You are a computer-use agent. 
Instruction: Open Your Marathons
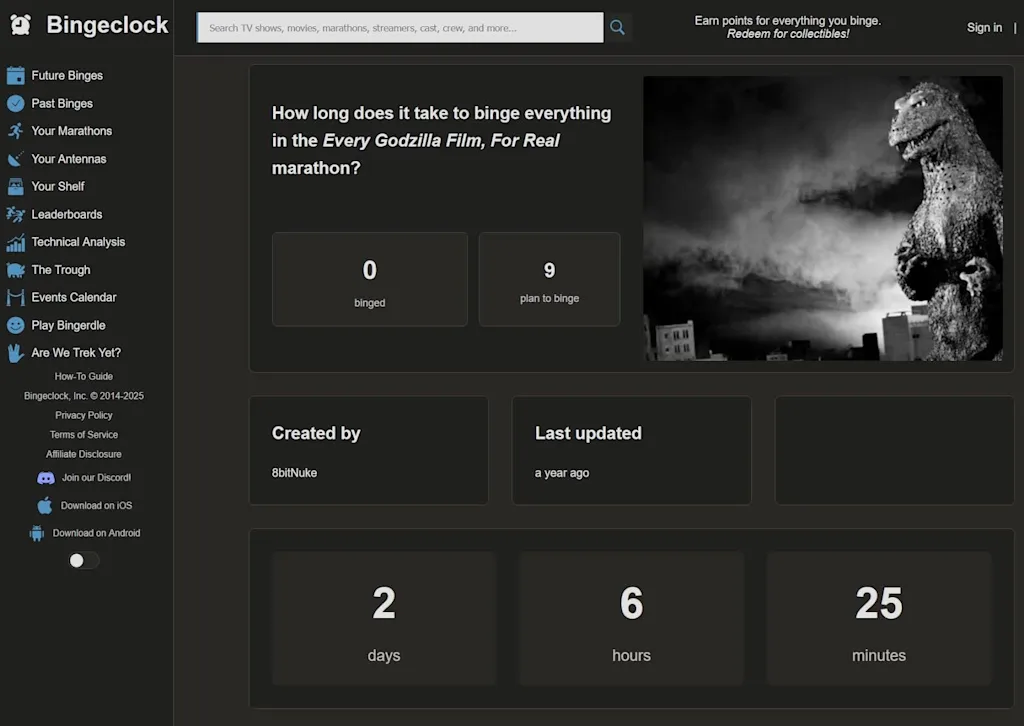coord(72,131)
